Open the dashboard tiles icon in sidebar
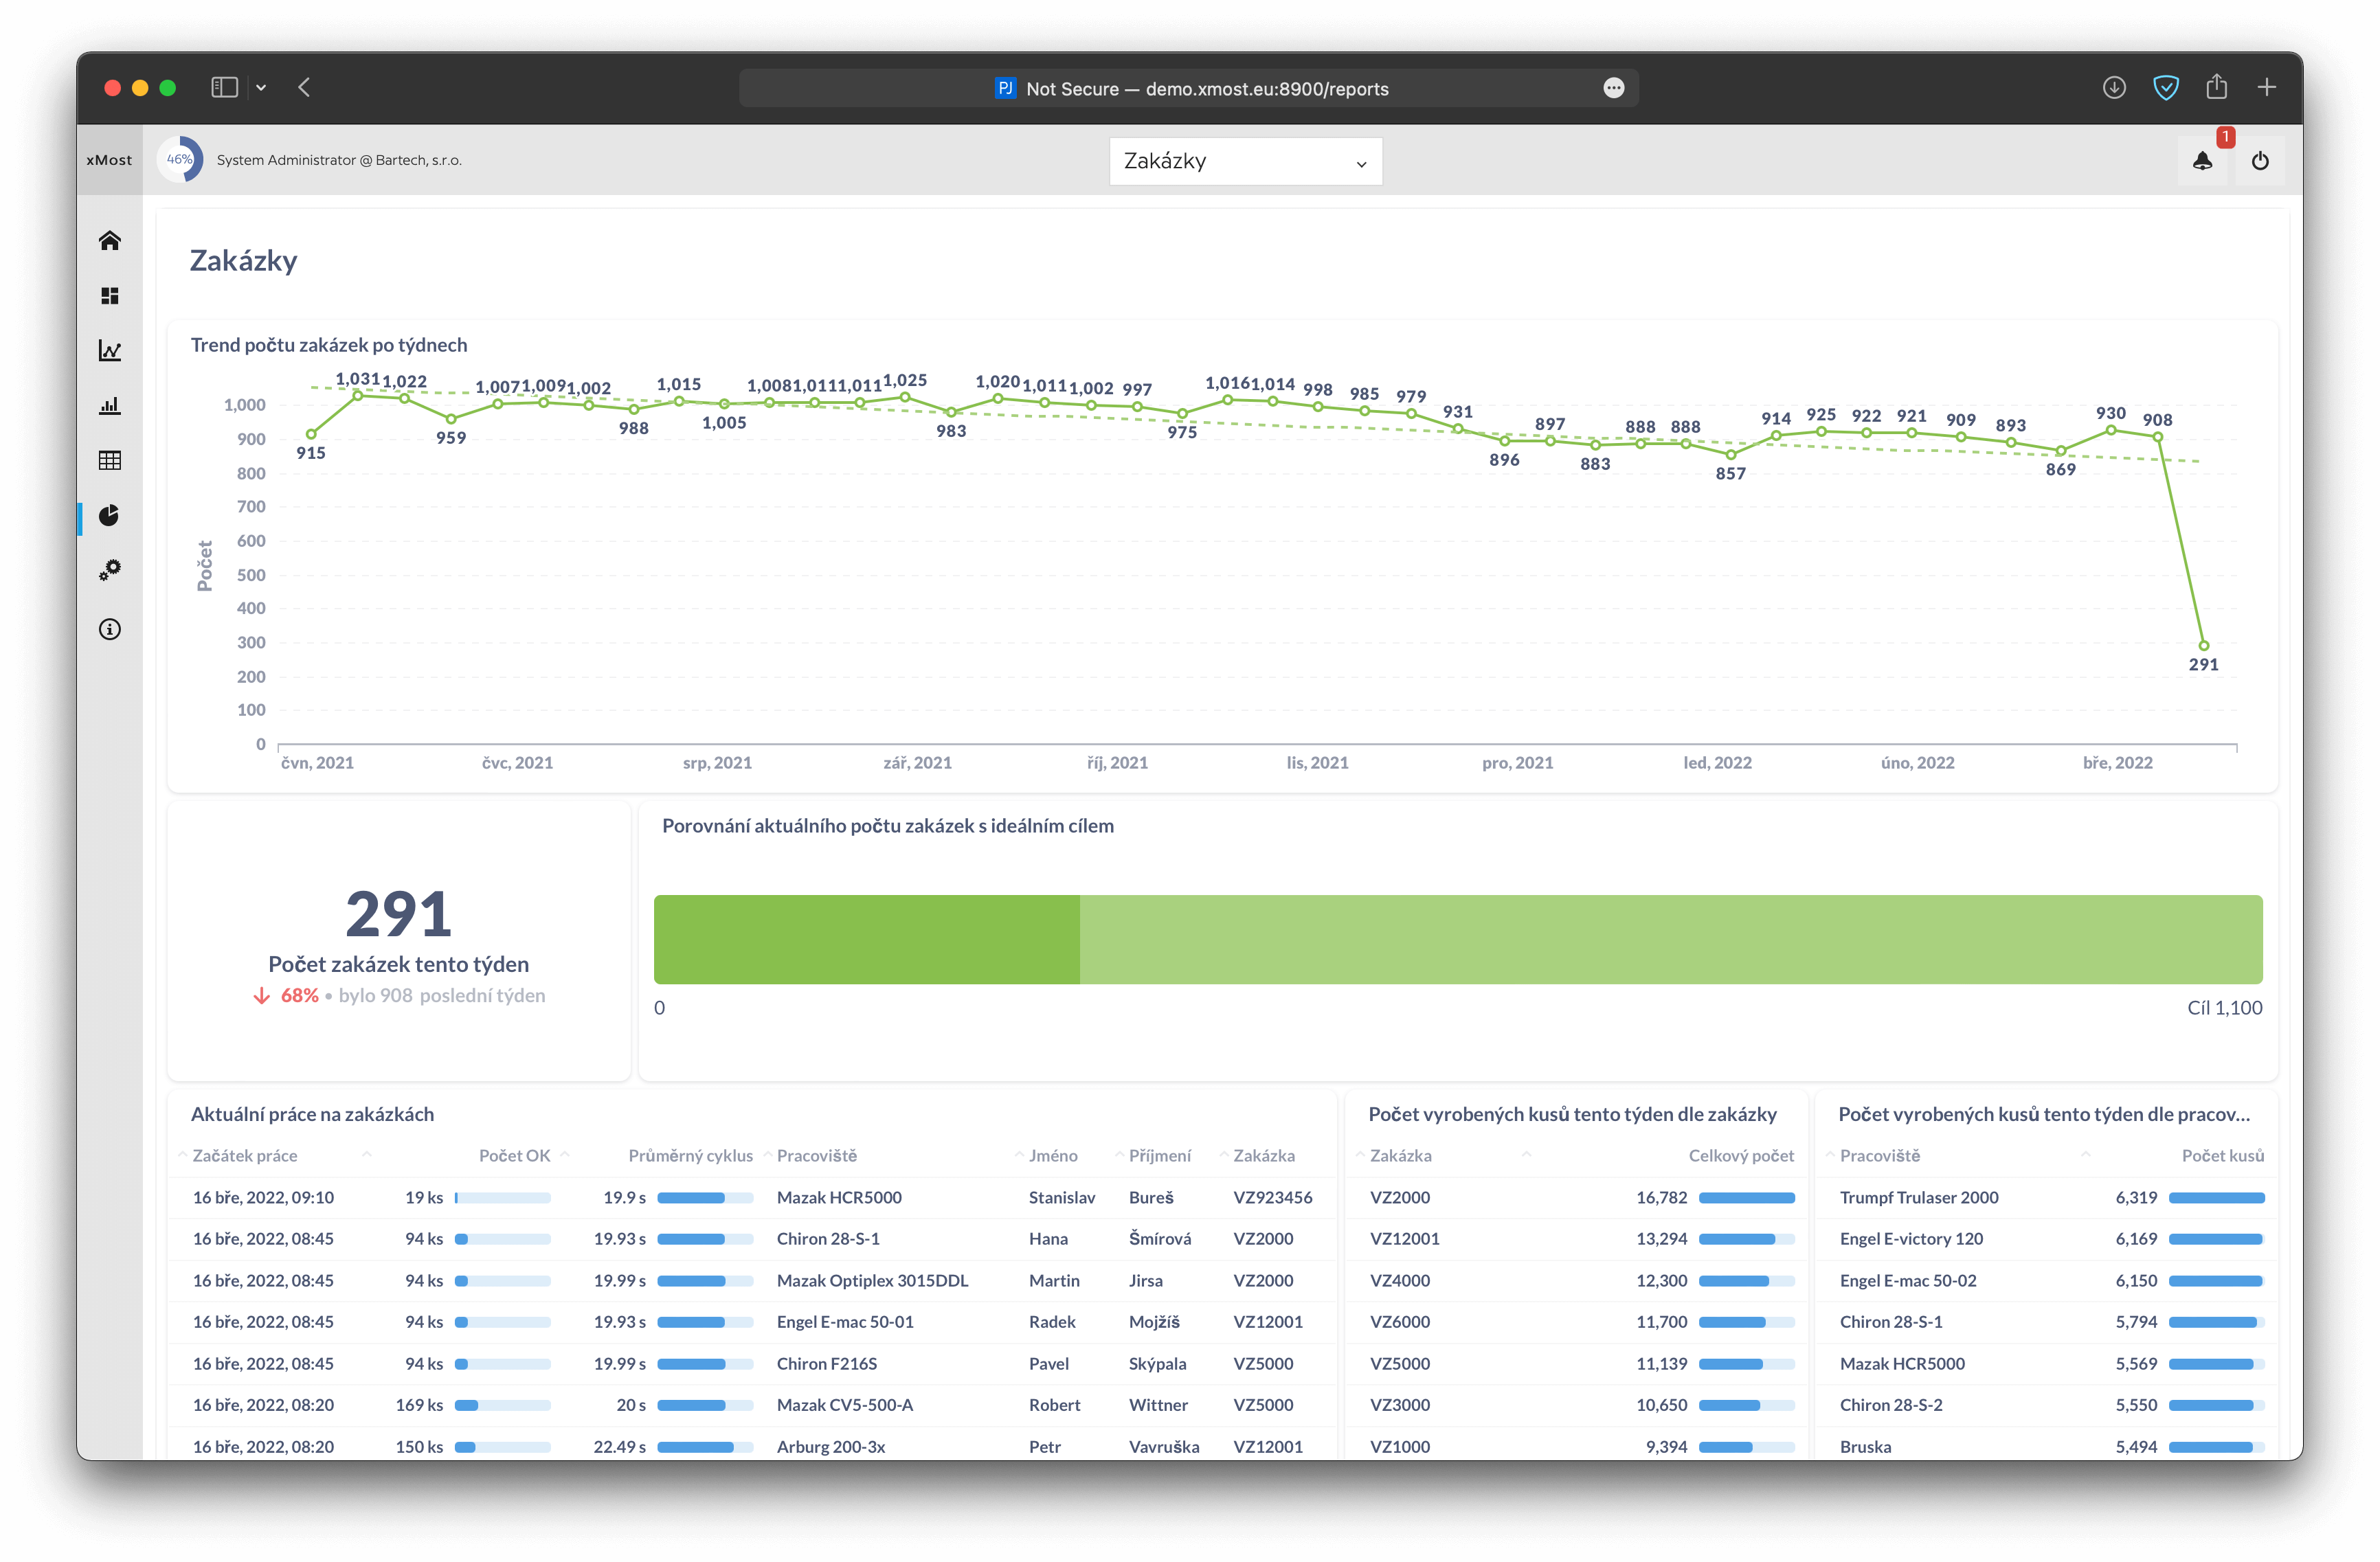 click(x=110, y=296)
